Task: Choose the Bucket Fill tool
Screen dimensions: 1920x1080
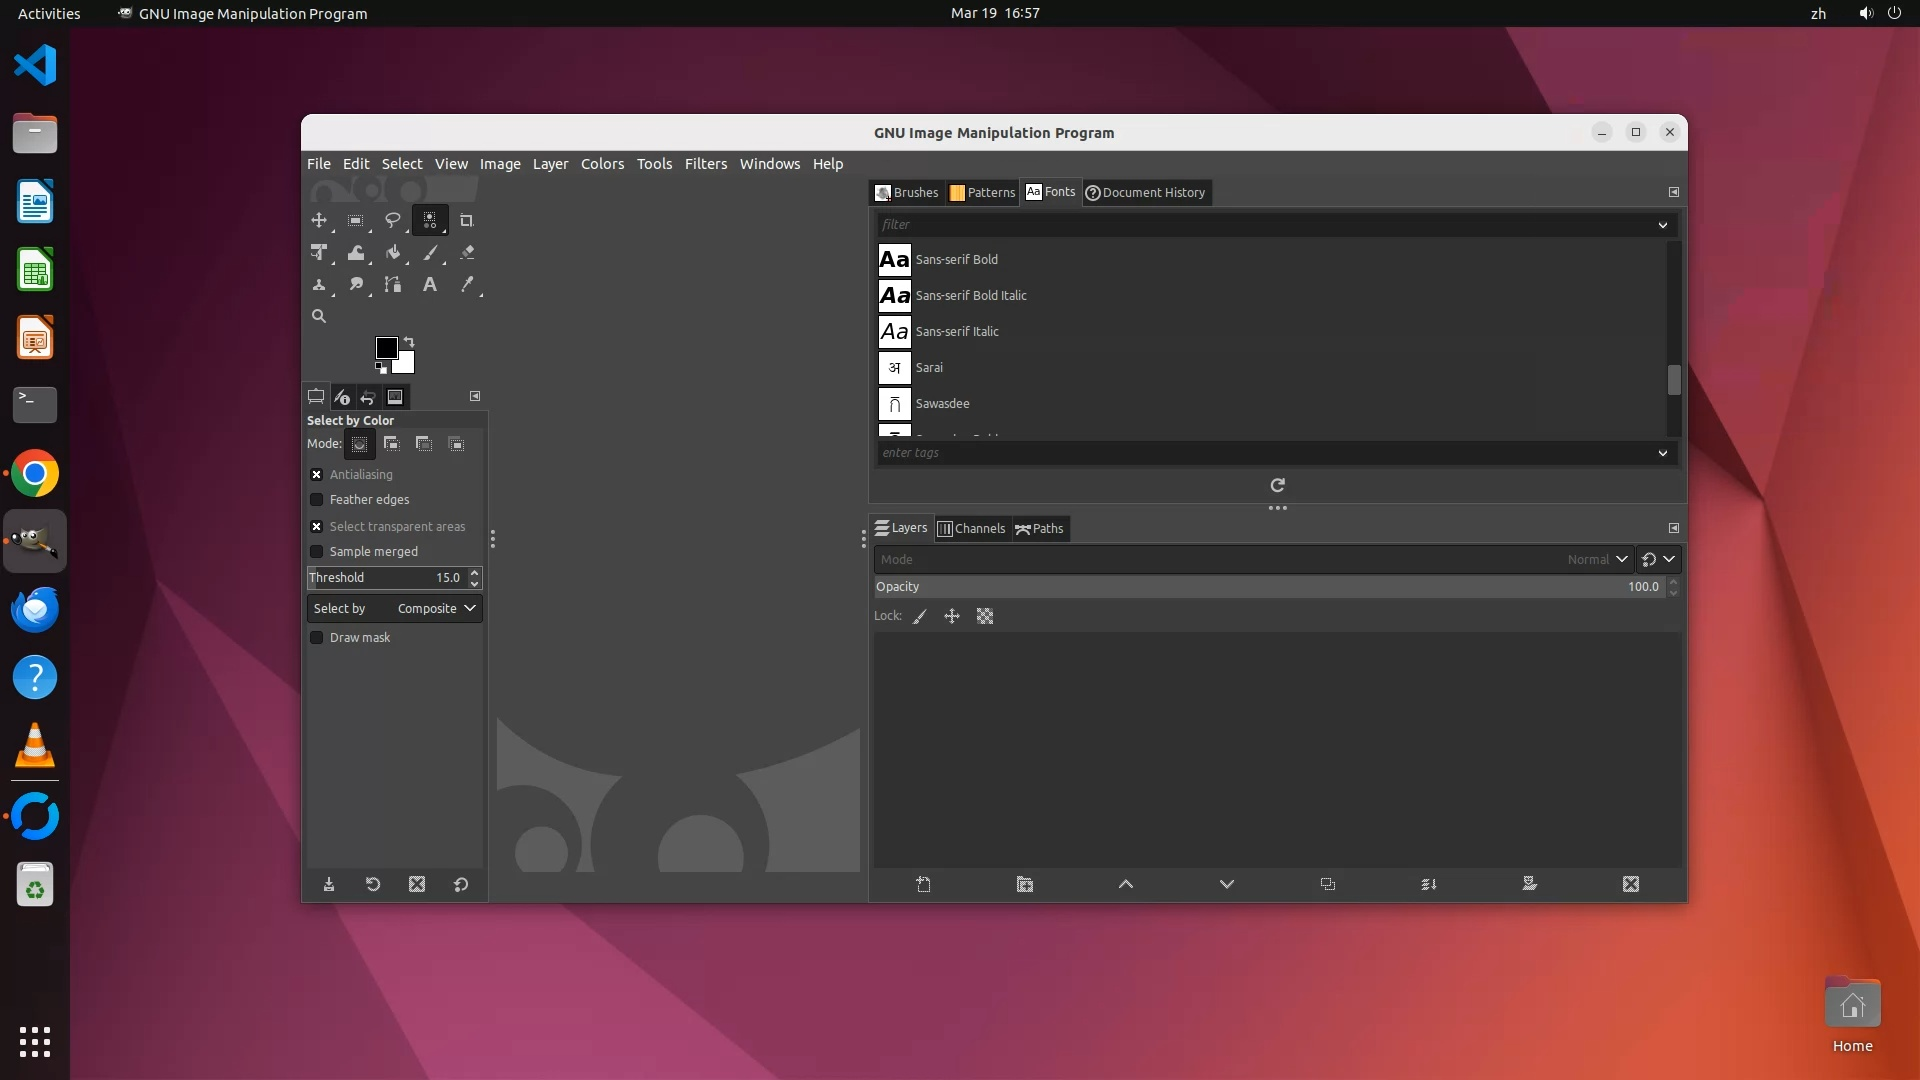Action: [x=393, y=253]
